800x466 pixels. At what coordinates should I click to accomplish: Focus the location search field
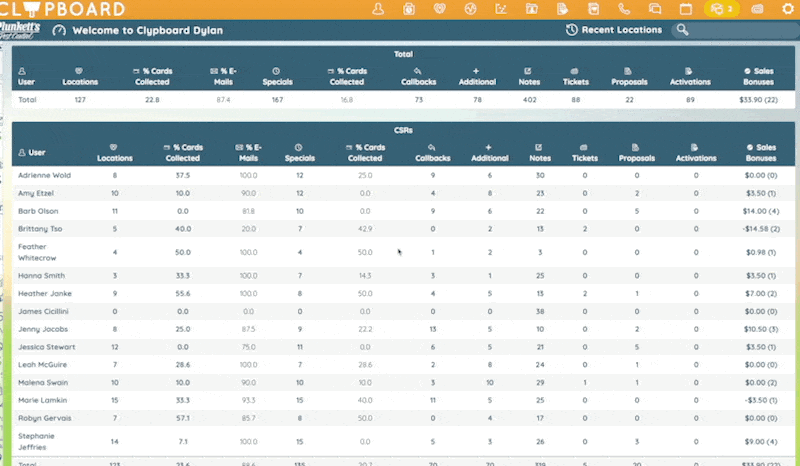737,30
